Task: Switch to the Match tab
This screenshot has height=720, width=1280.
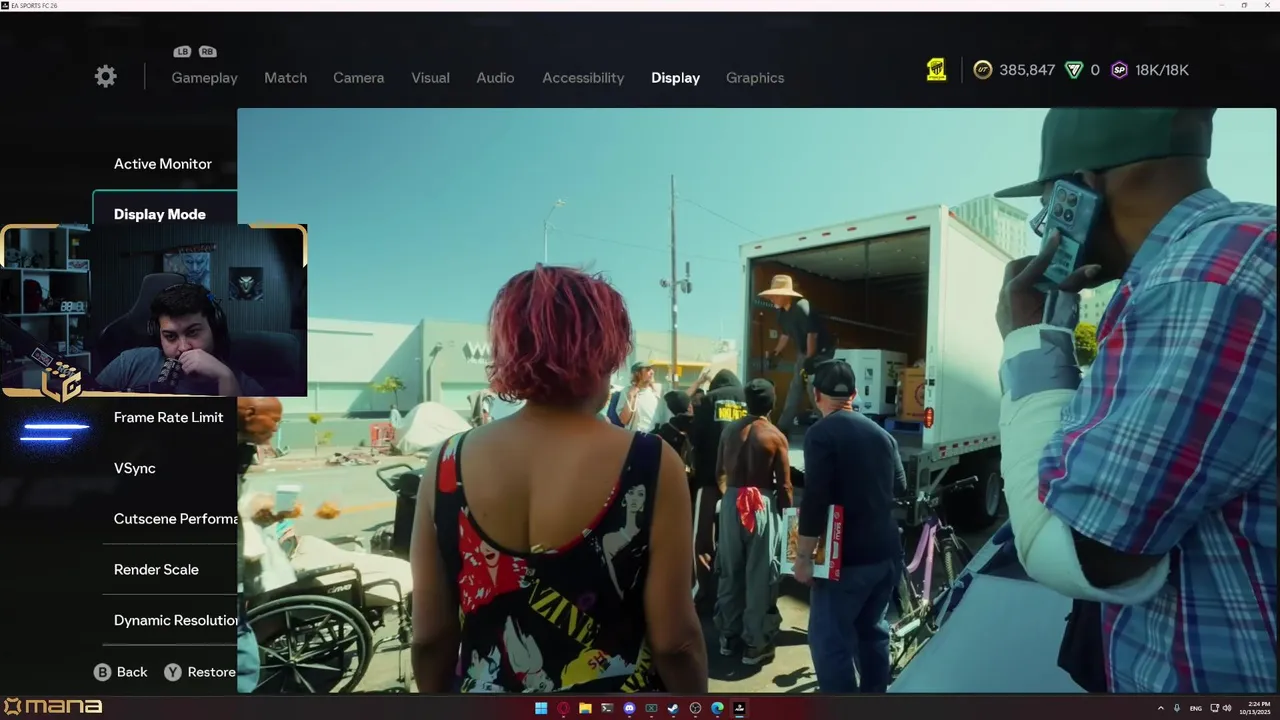Action: point(285,78)
